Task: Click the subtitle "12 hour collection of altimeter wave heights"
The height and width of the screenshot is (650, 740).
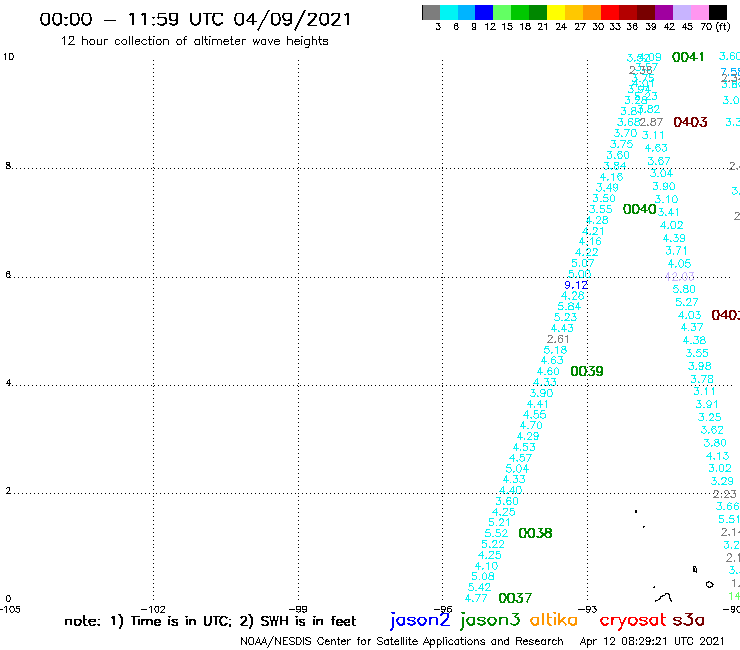Action: tap(194, 41)
